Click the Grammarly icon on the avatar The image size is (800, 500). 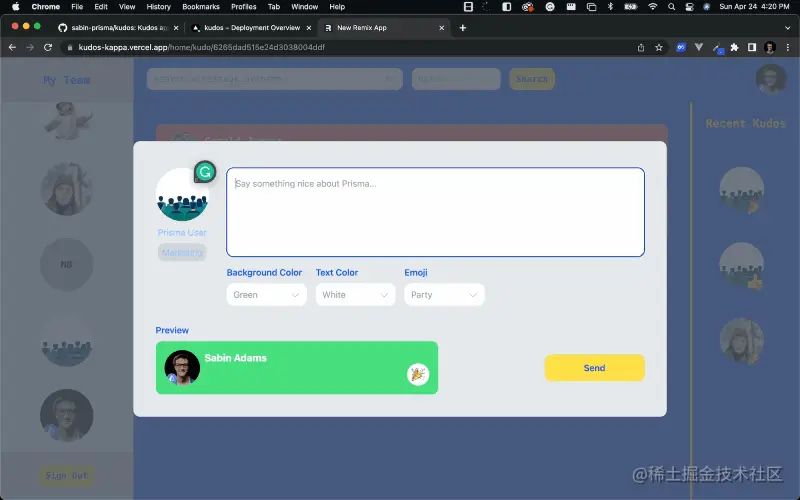coord(205,172)
